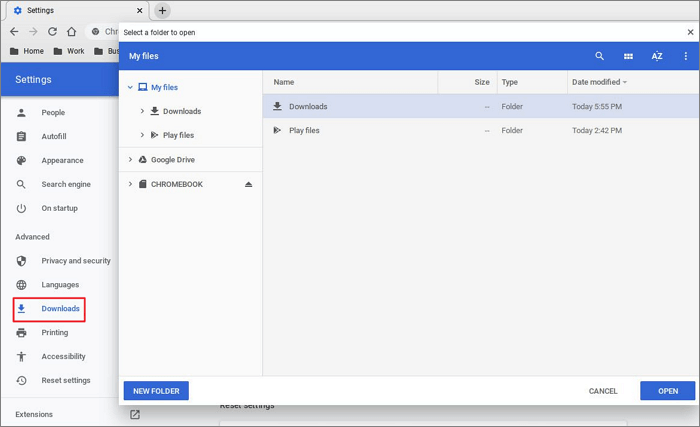Go to the Home page button
The width and height of the screenshot is (700, 427).
(71, 31)
